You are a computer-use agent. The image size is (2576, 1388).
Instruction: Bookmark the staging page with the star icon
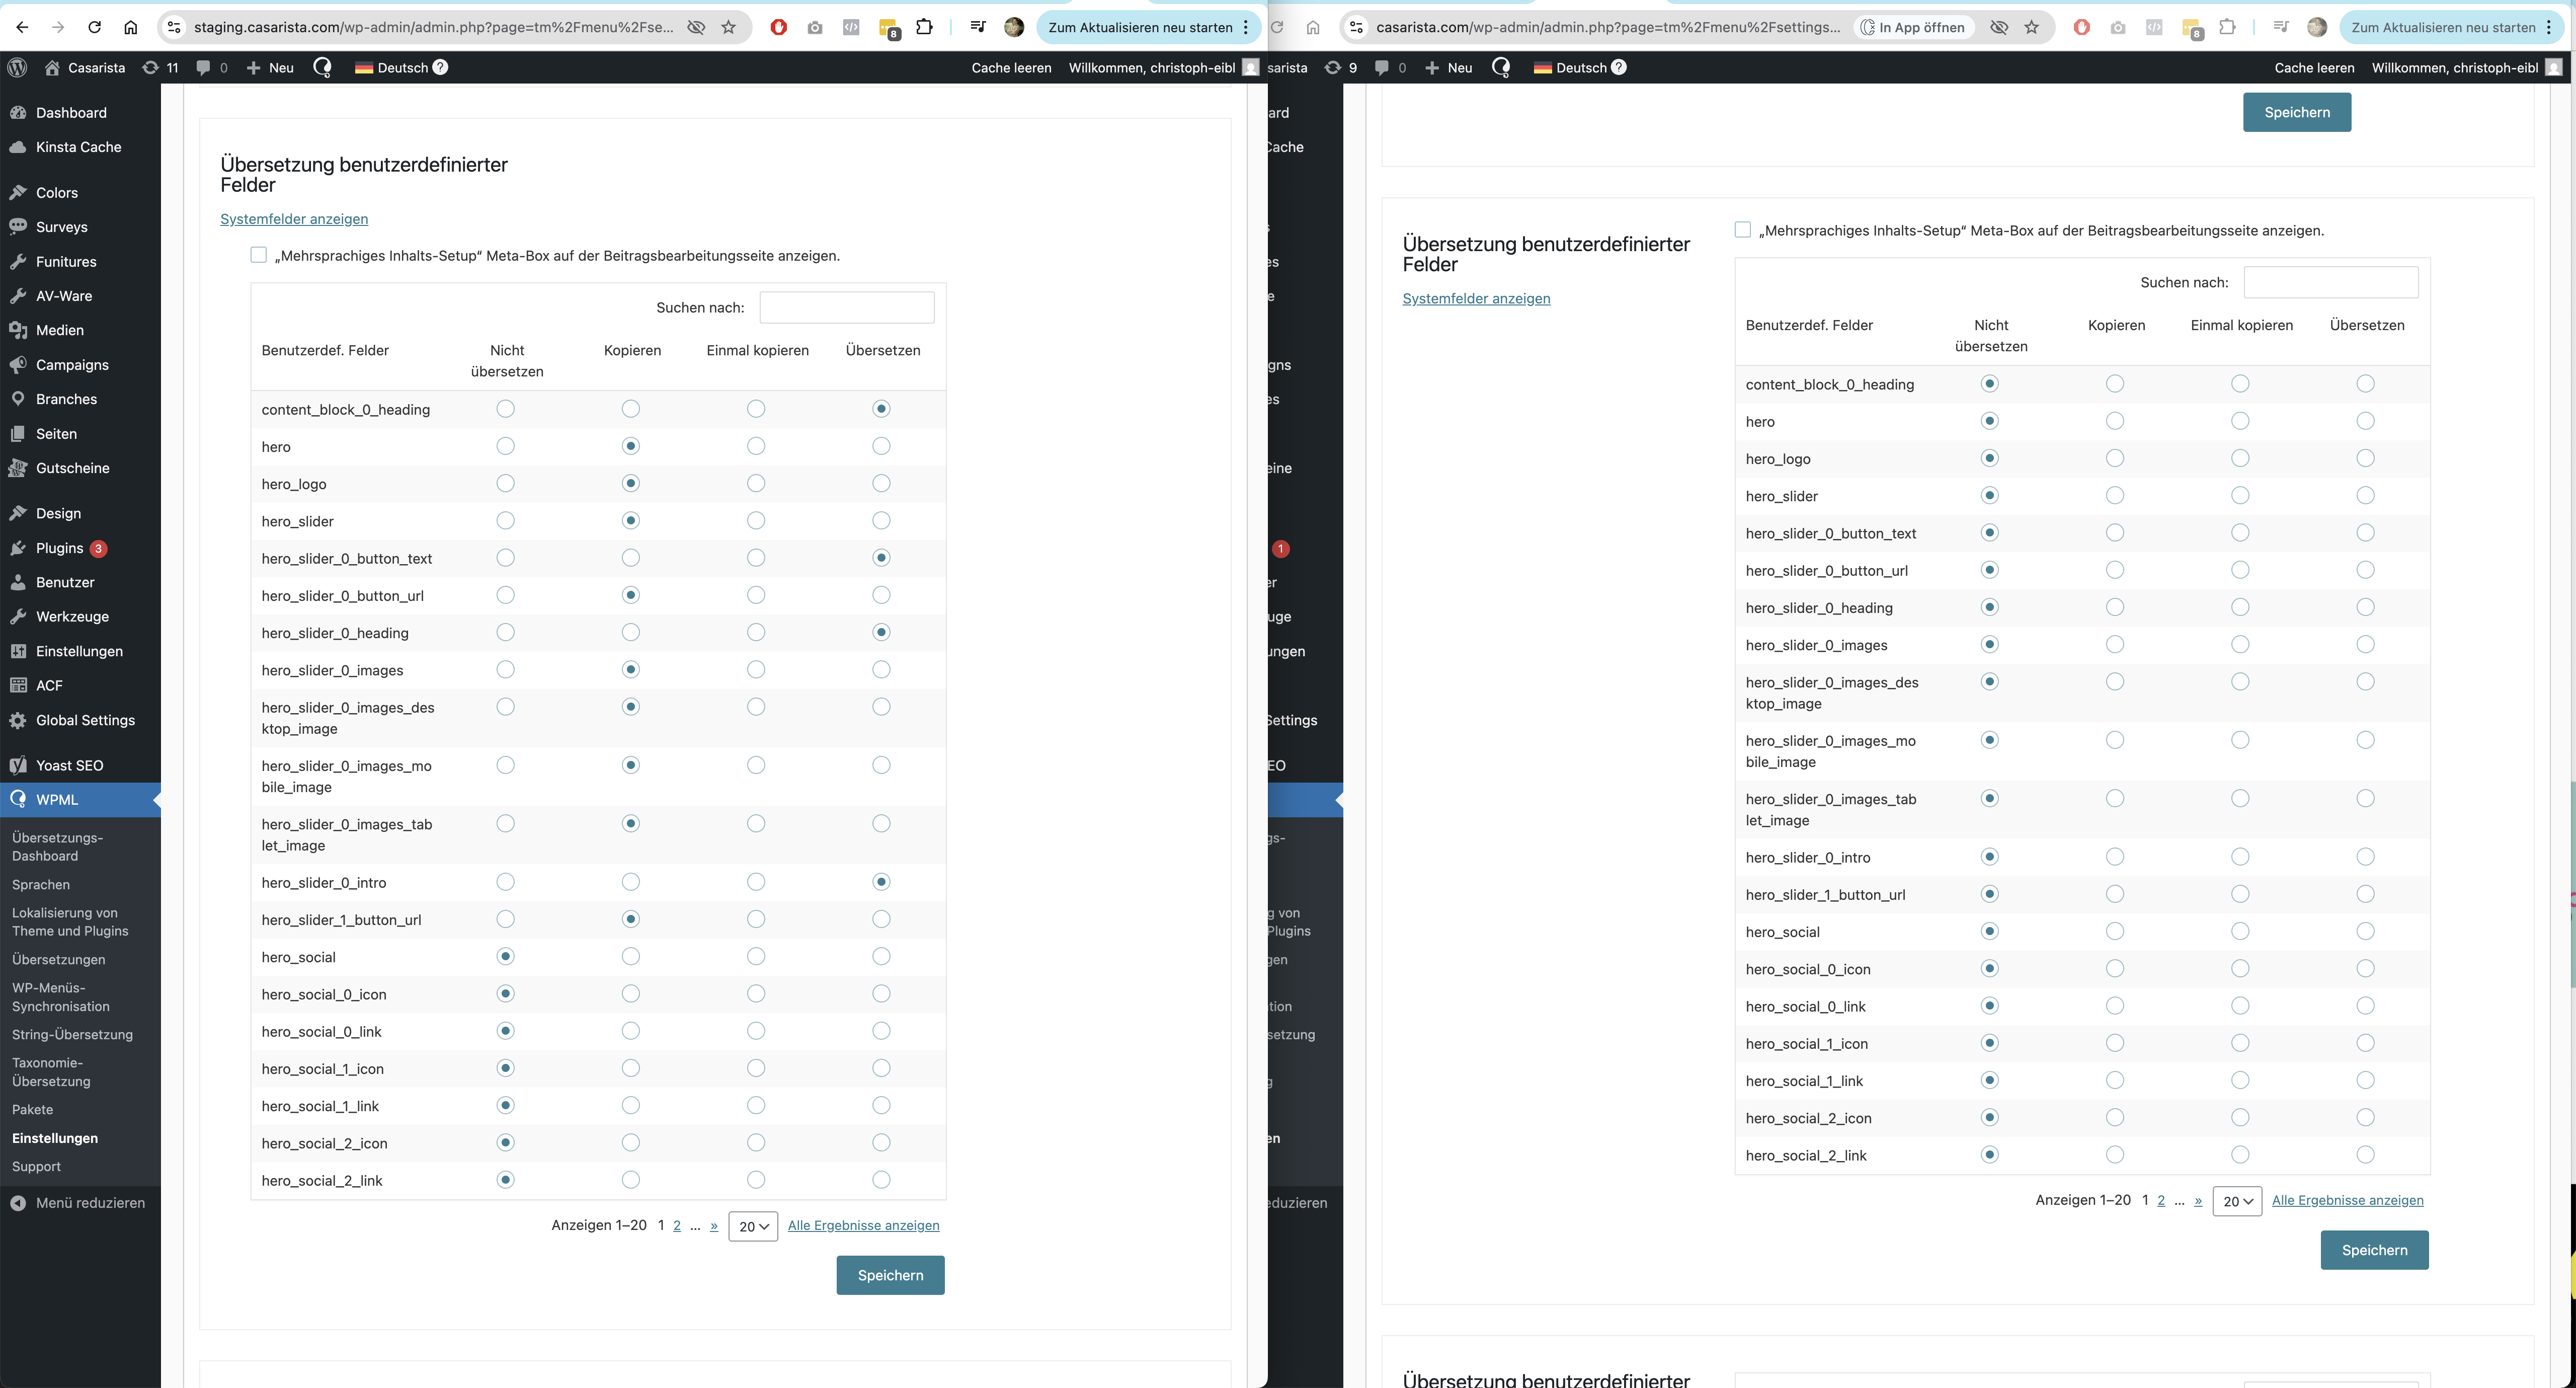tap(729, 27)
